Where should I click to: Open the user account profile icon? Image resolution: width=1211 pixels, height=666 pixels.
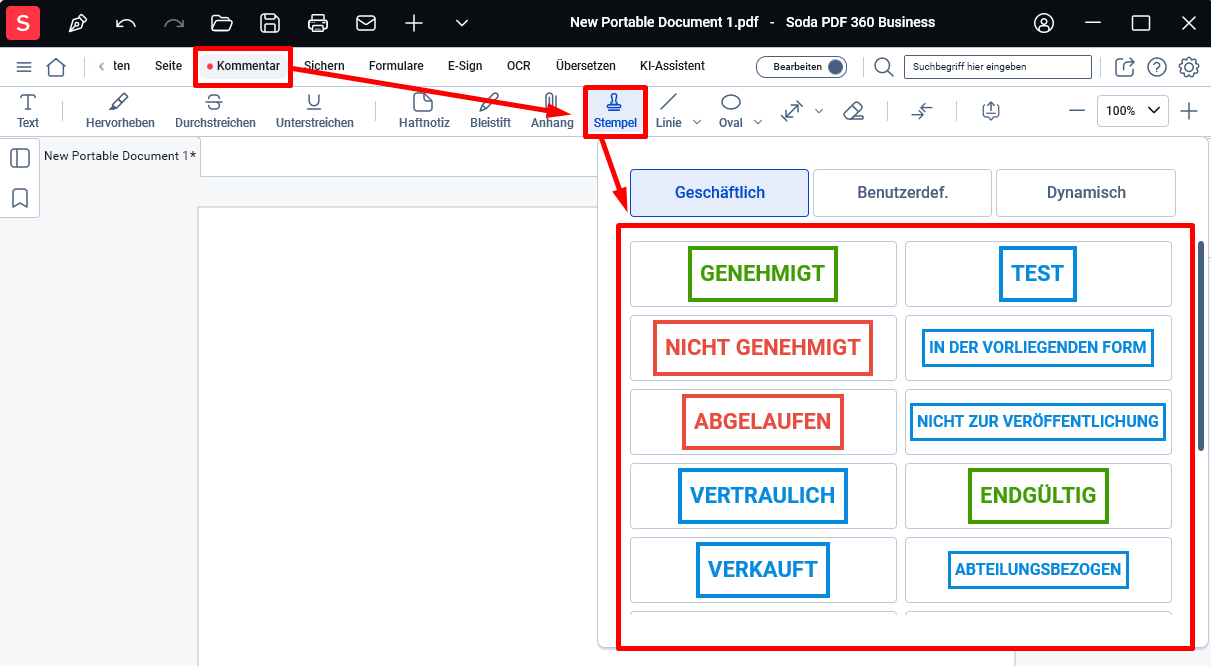1045,22
